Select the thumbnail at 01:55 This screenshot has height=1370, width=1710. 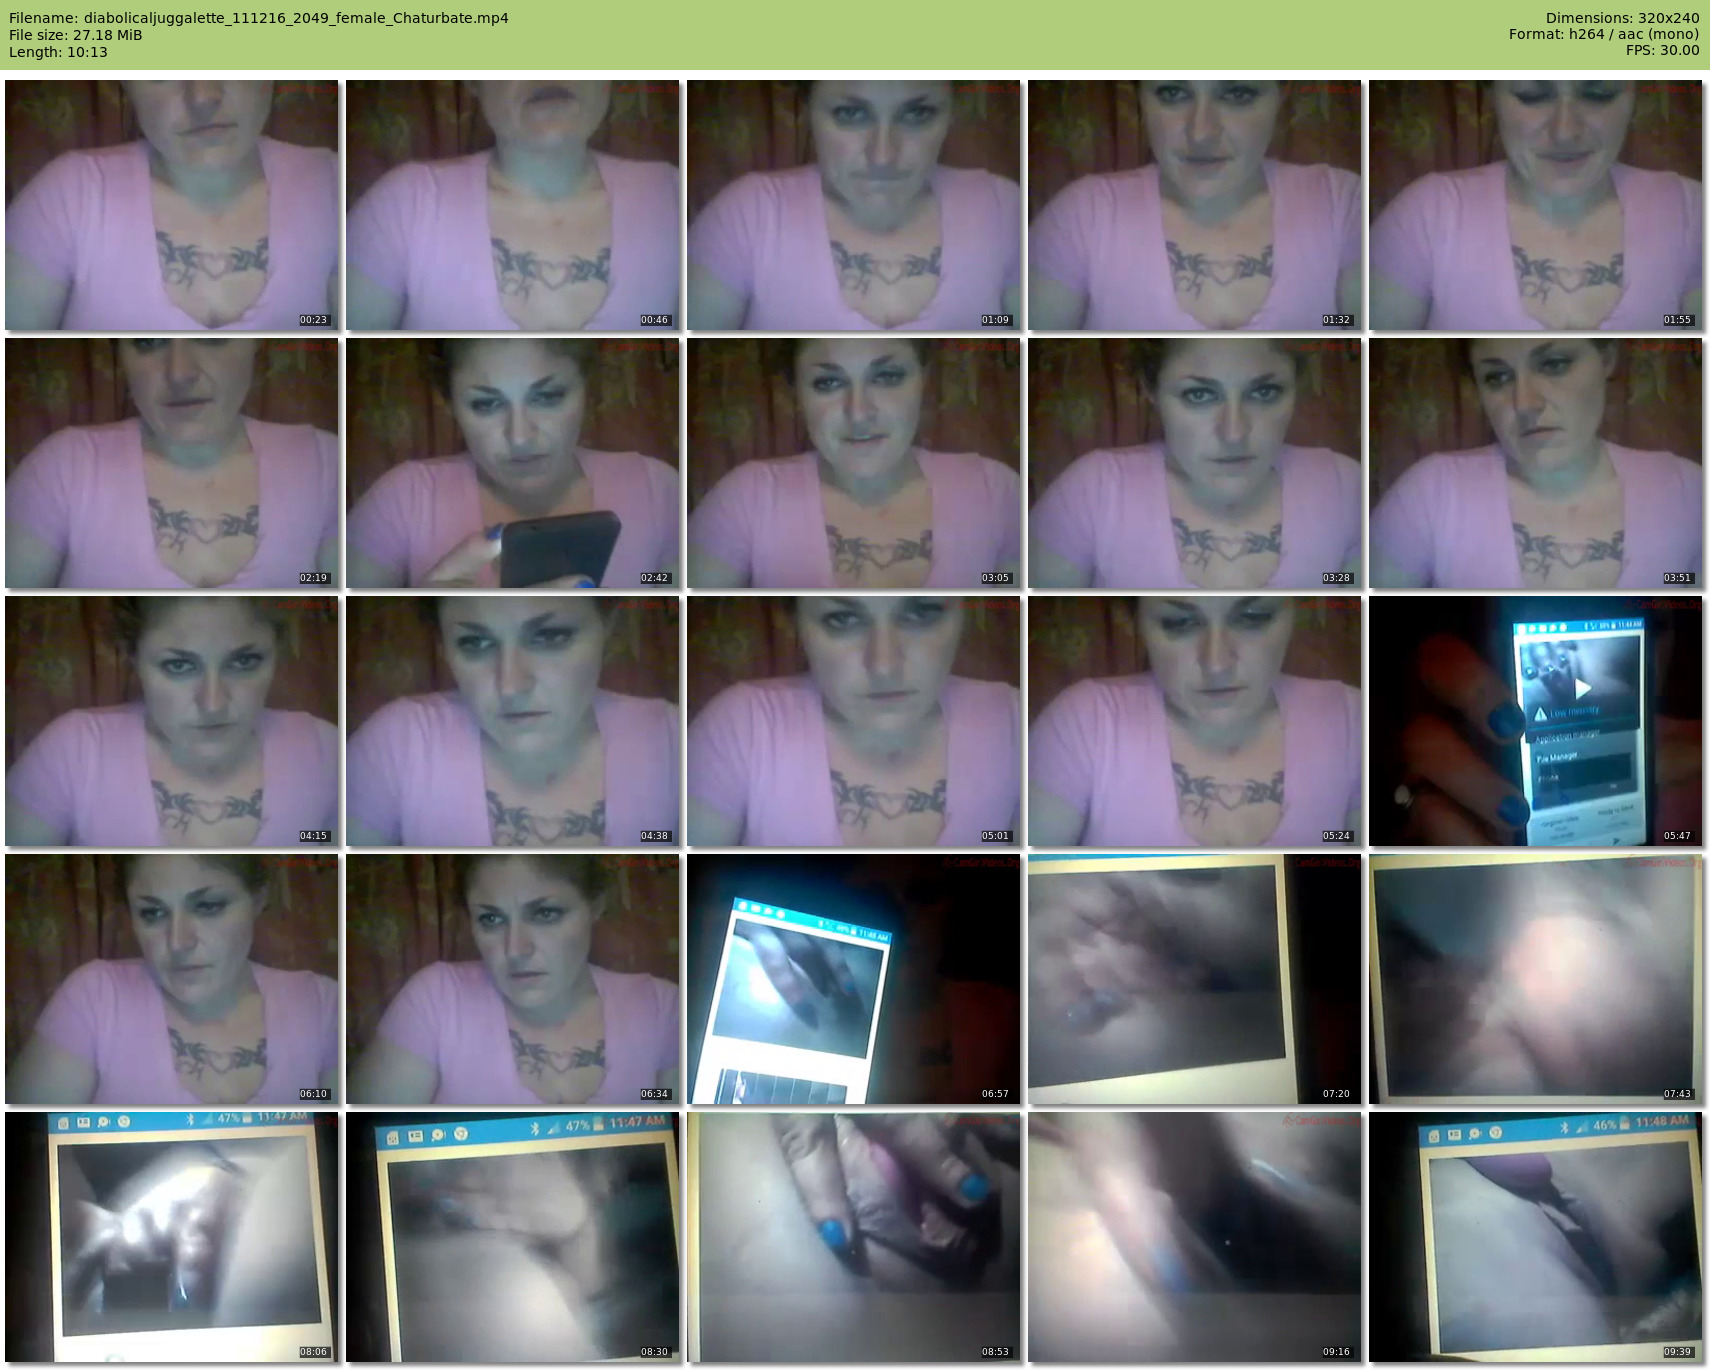pos(1536,205)
